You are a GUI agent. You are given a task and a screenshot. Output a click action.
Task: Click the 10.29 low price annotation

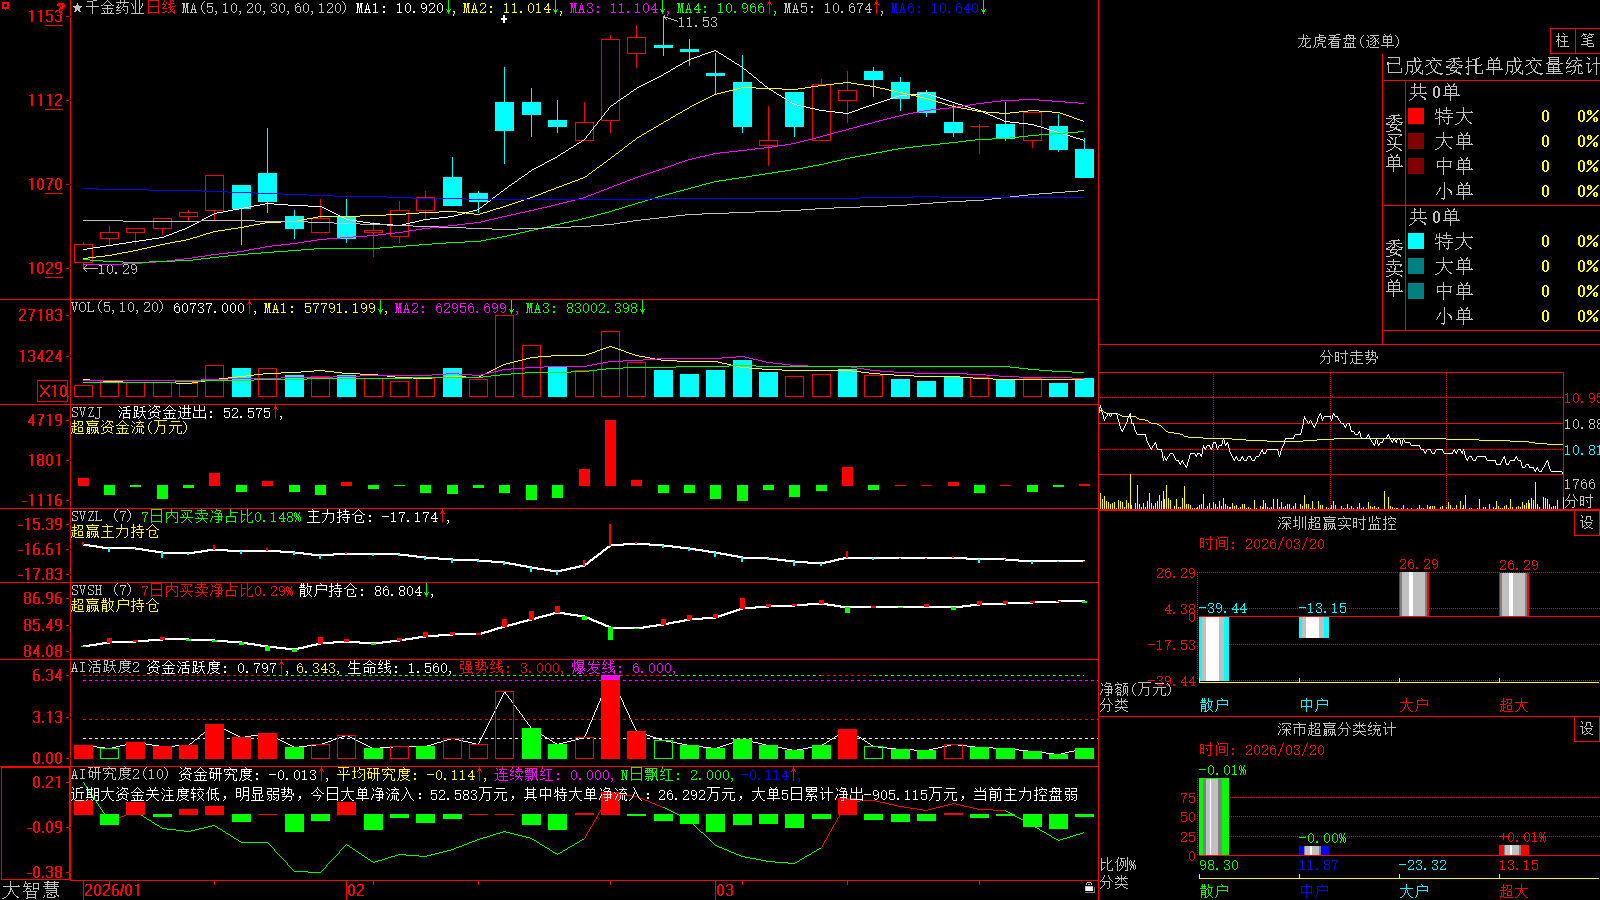tap(117, 269)
